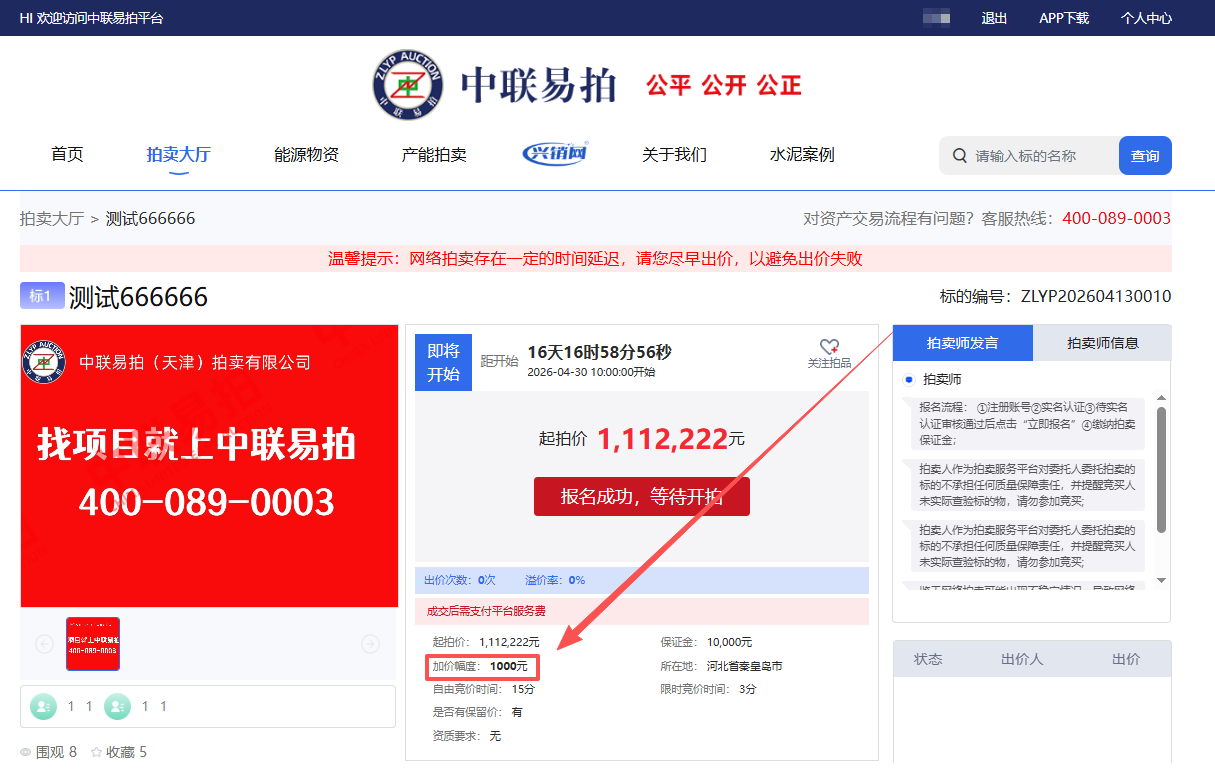The image size is (1215, 781).
Task: Click 限时竞价时间: 3分 detail
Action: [x=708, y=689]
